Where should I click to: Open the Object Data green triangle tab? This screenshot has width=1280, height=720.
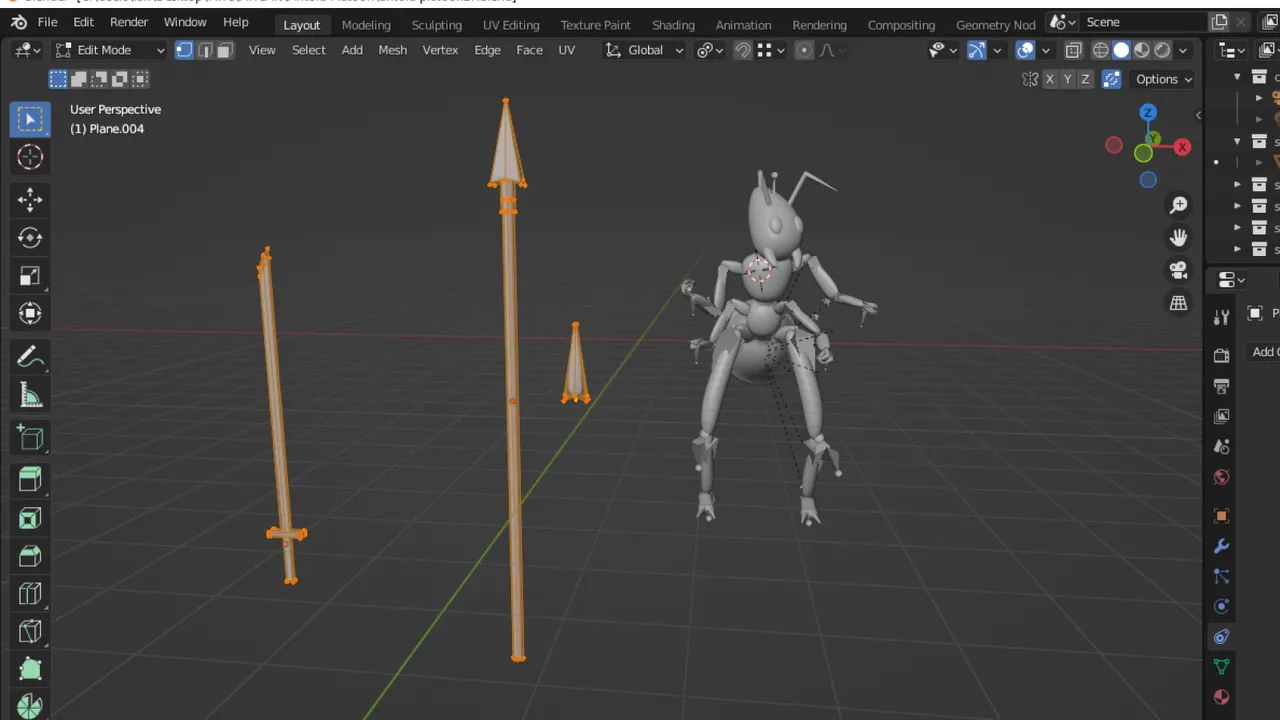click(x=1221, y=666)
